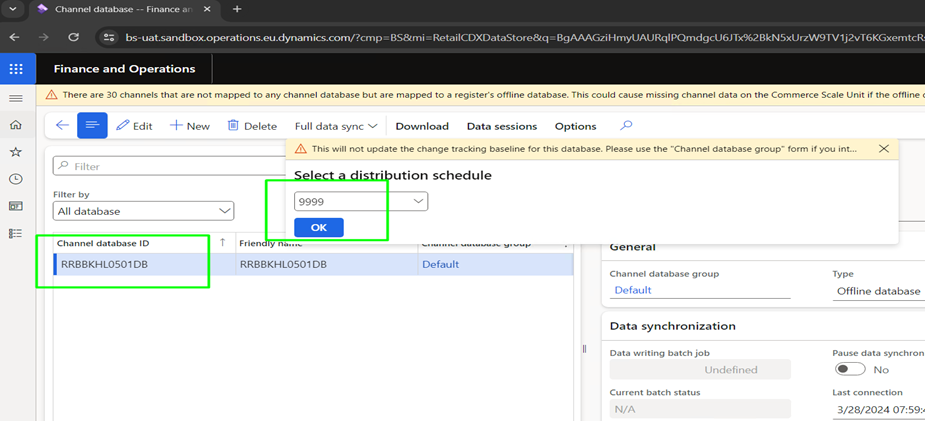This screenshot has height=421, width=925.
Task: Toggle the list view button
Action: [x=93, y=126]
